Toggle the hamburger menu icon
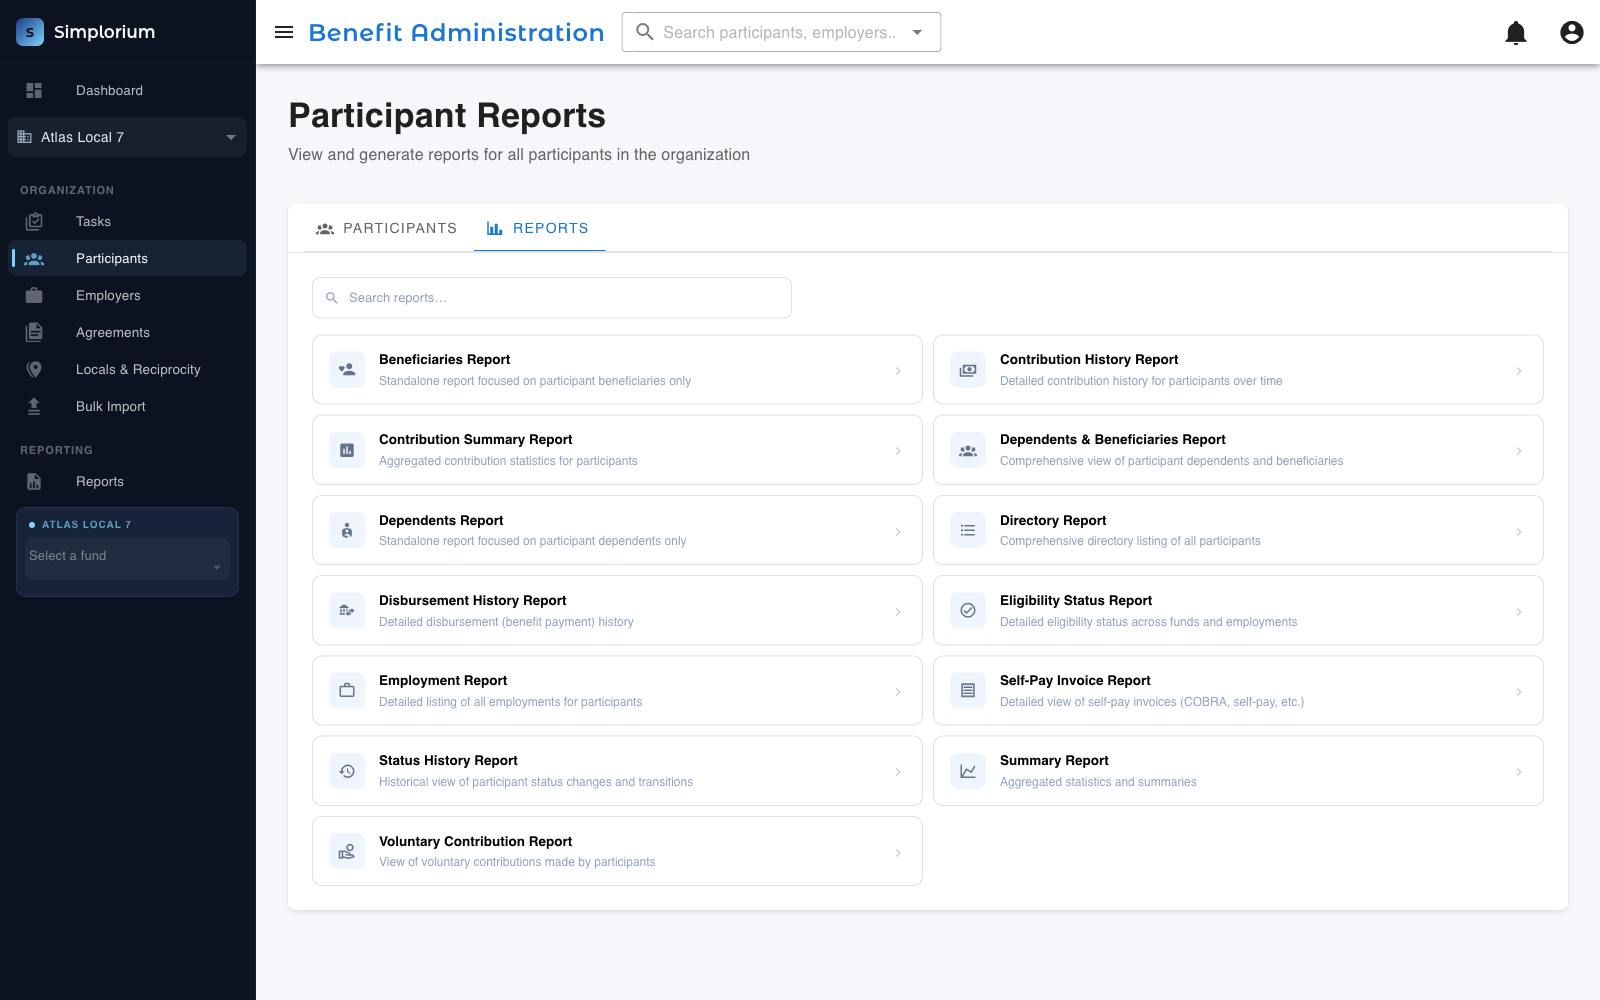The height and width of the screenshot is (1000, 1600). 284,32
